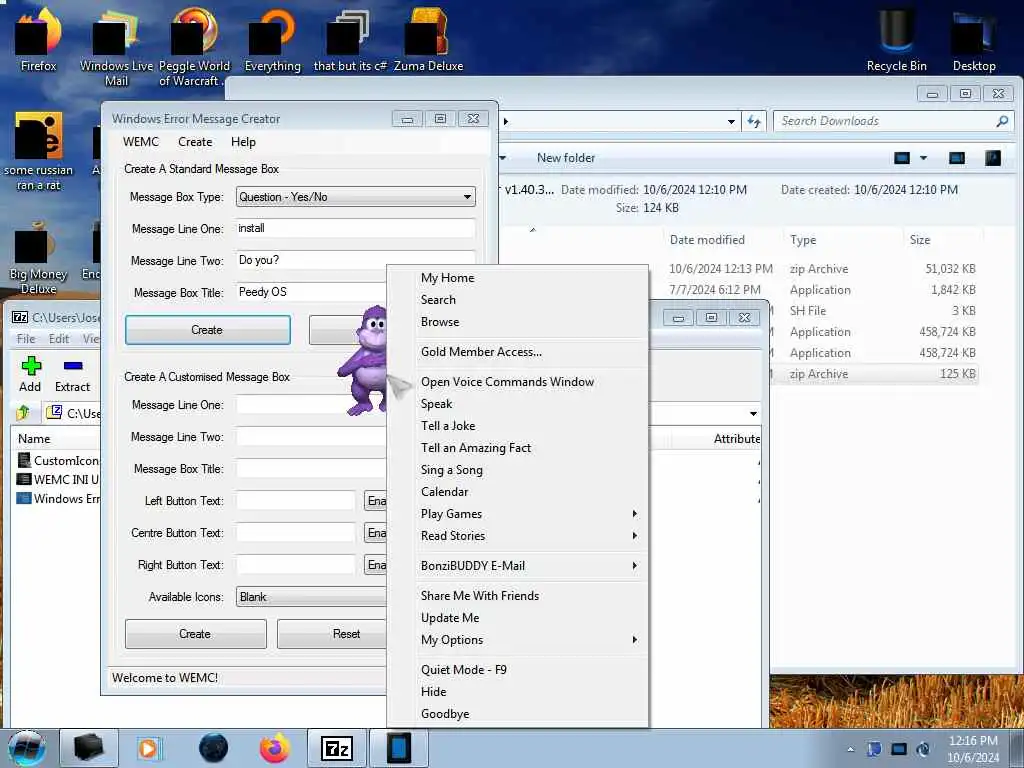1024x768 pixels.
Task: Refresh the Downloads Explorer address bar
Action: (x=754, y=121)
